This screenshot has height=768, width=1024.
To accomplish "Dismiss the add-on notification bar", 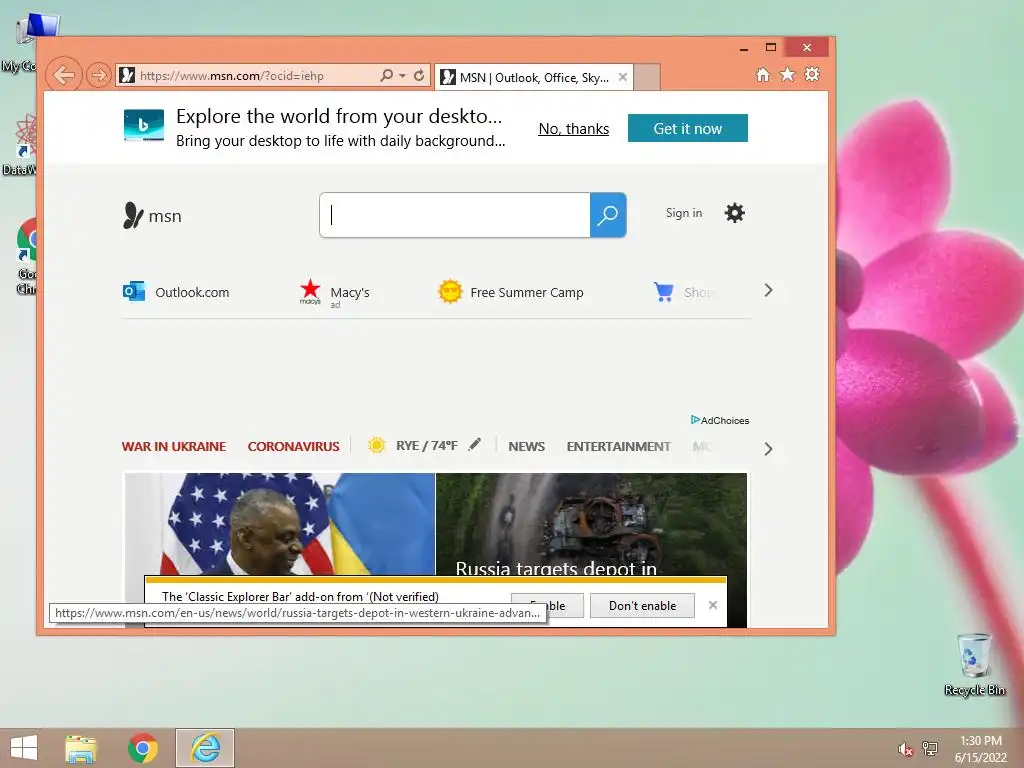I will click(712, 605).
